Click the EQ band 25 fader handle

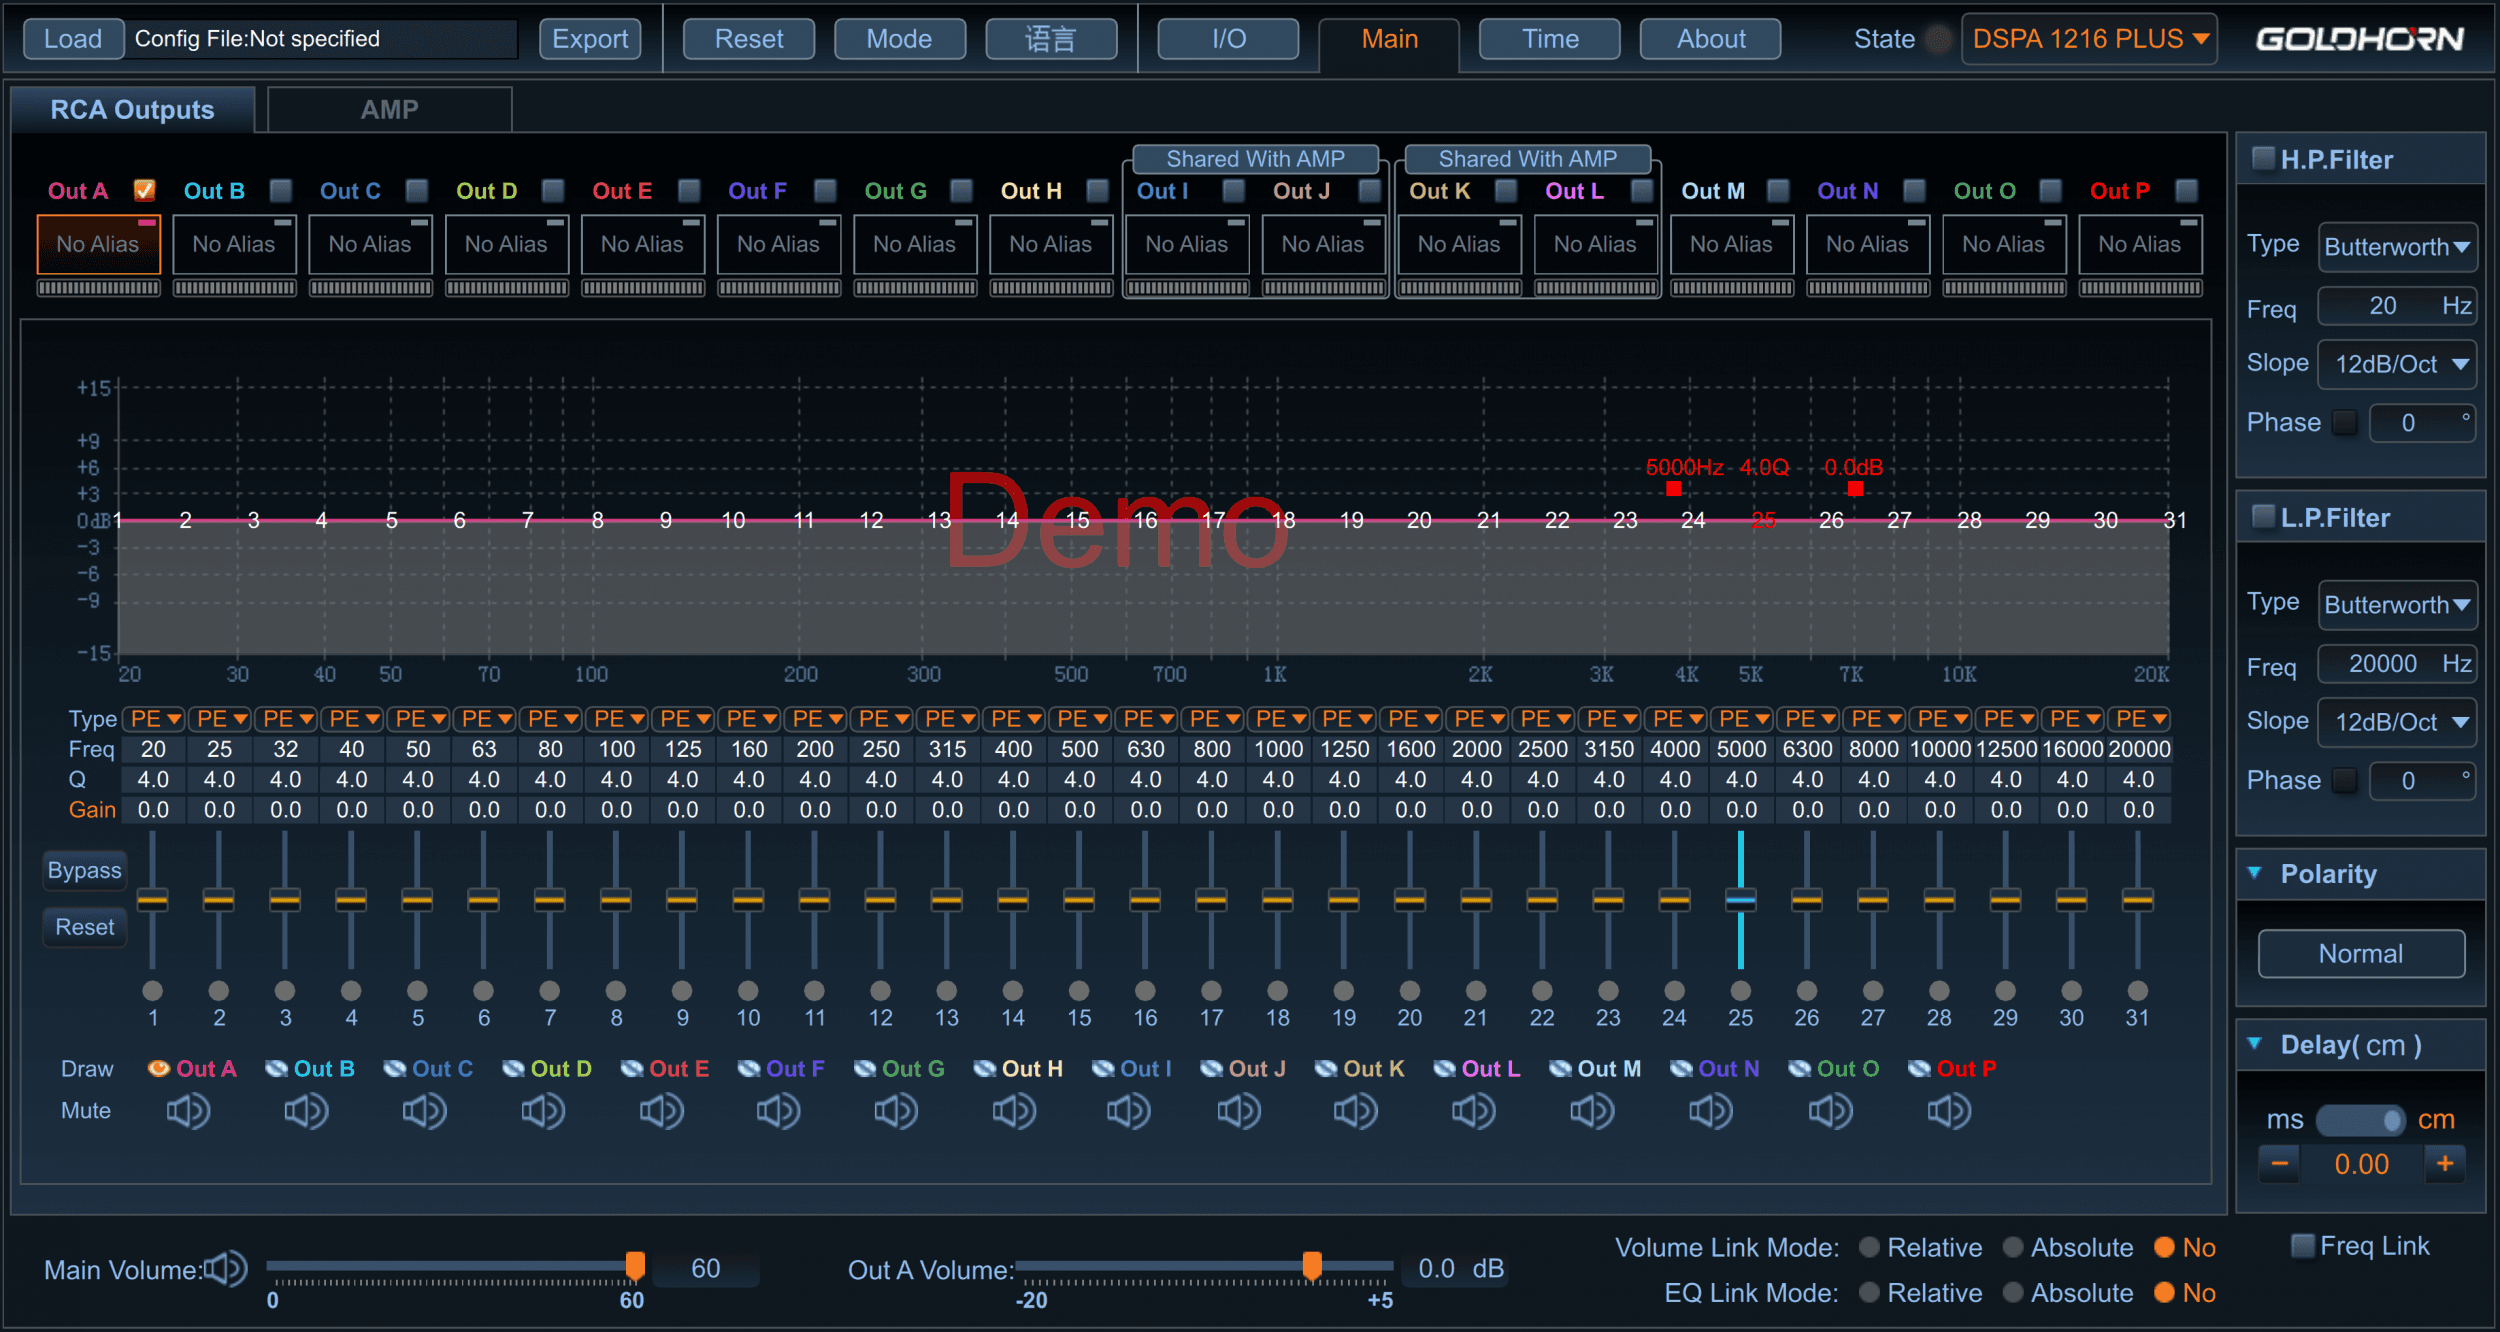[x=1741, y=900]
